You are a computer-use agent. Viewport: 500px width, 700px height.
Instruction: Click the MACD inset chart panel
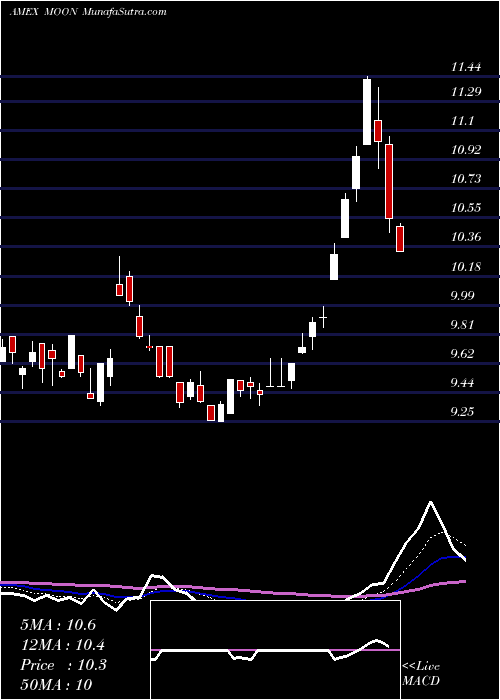[x=275, y=650]
